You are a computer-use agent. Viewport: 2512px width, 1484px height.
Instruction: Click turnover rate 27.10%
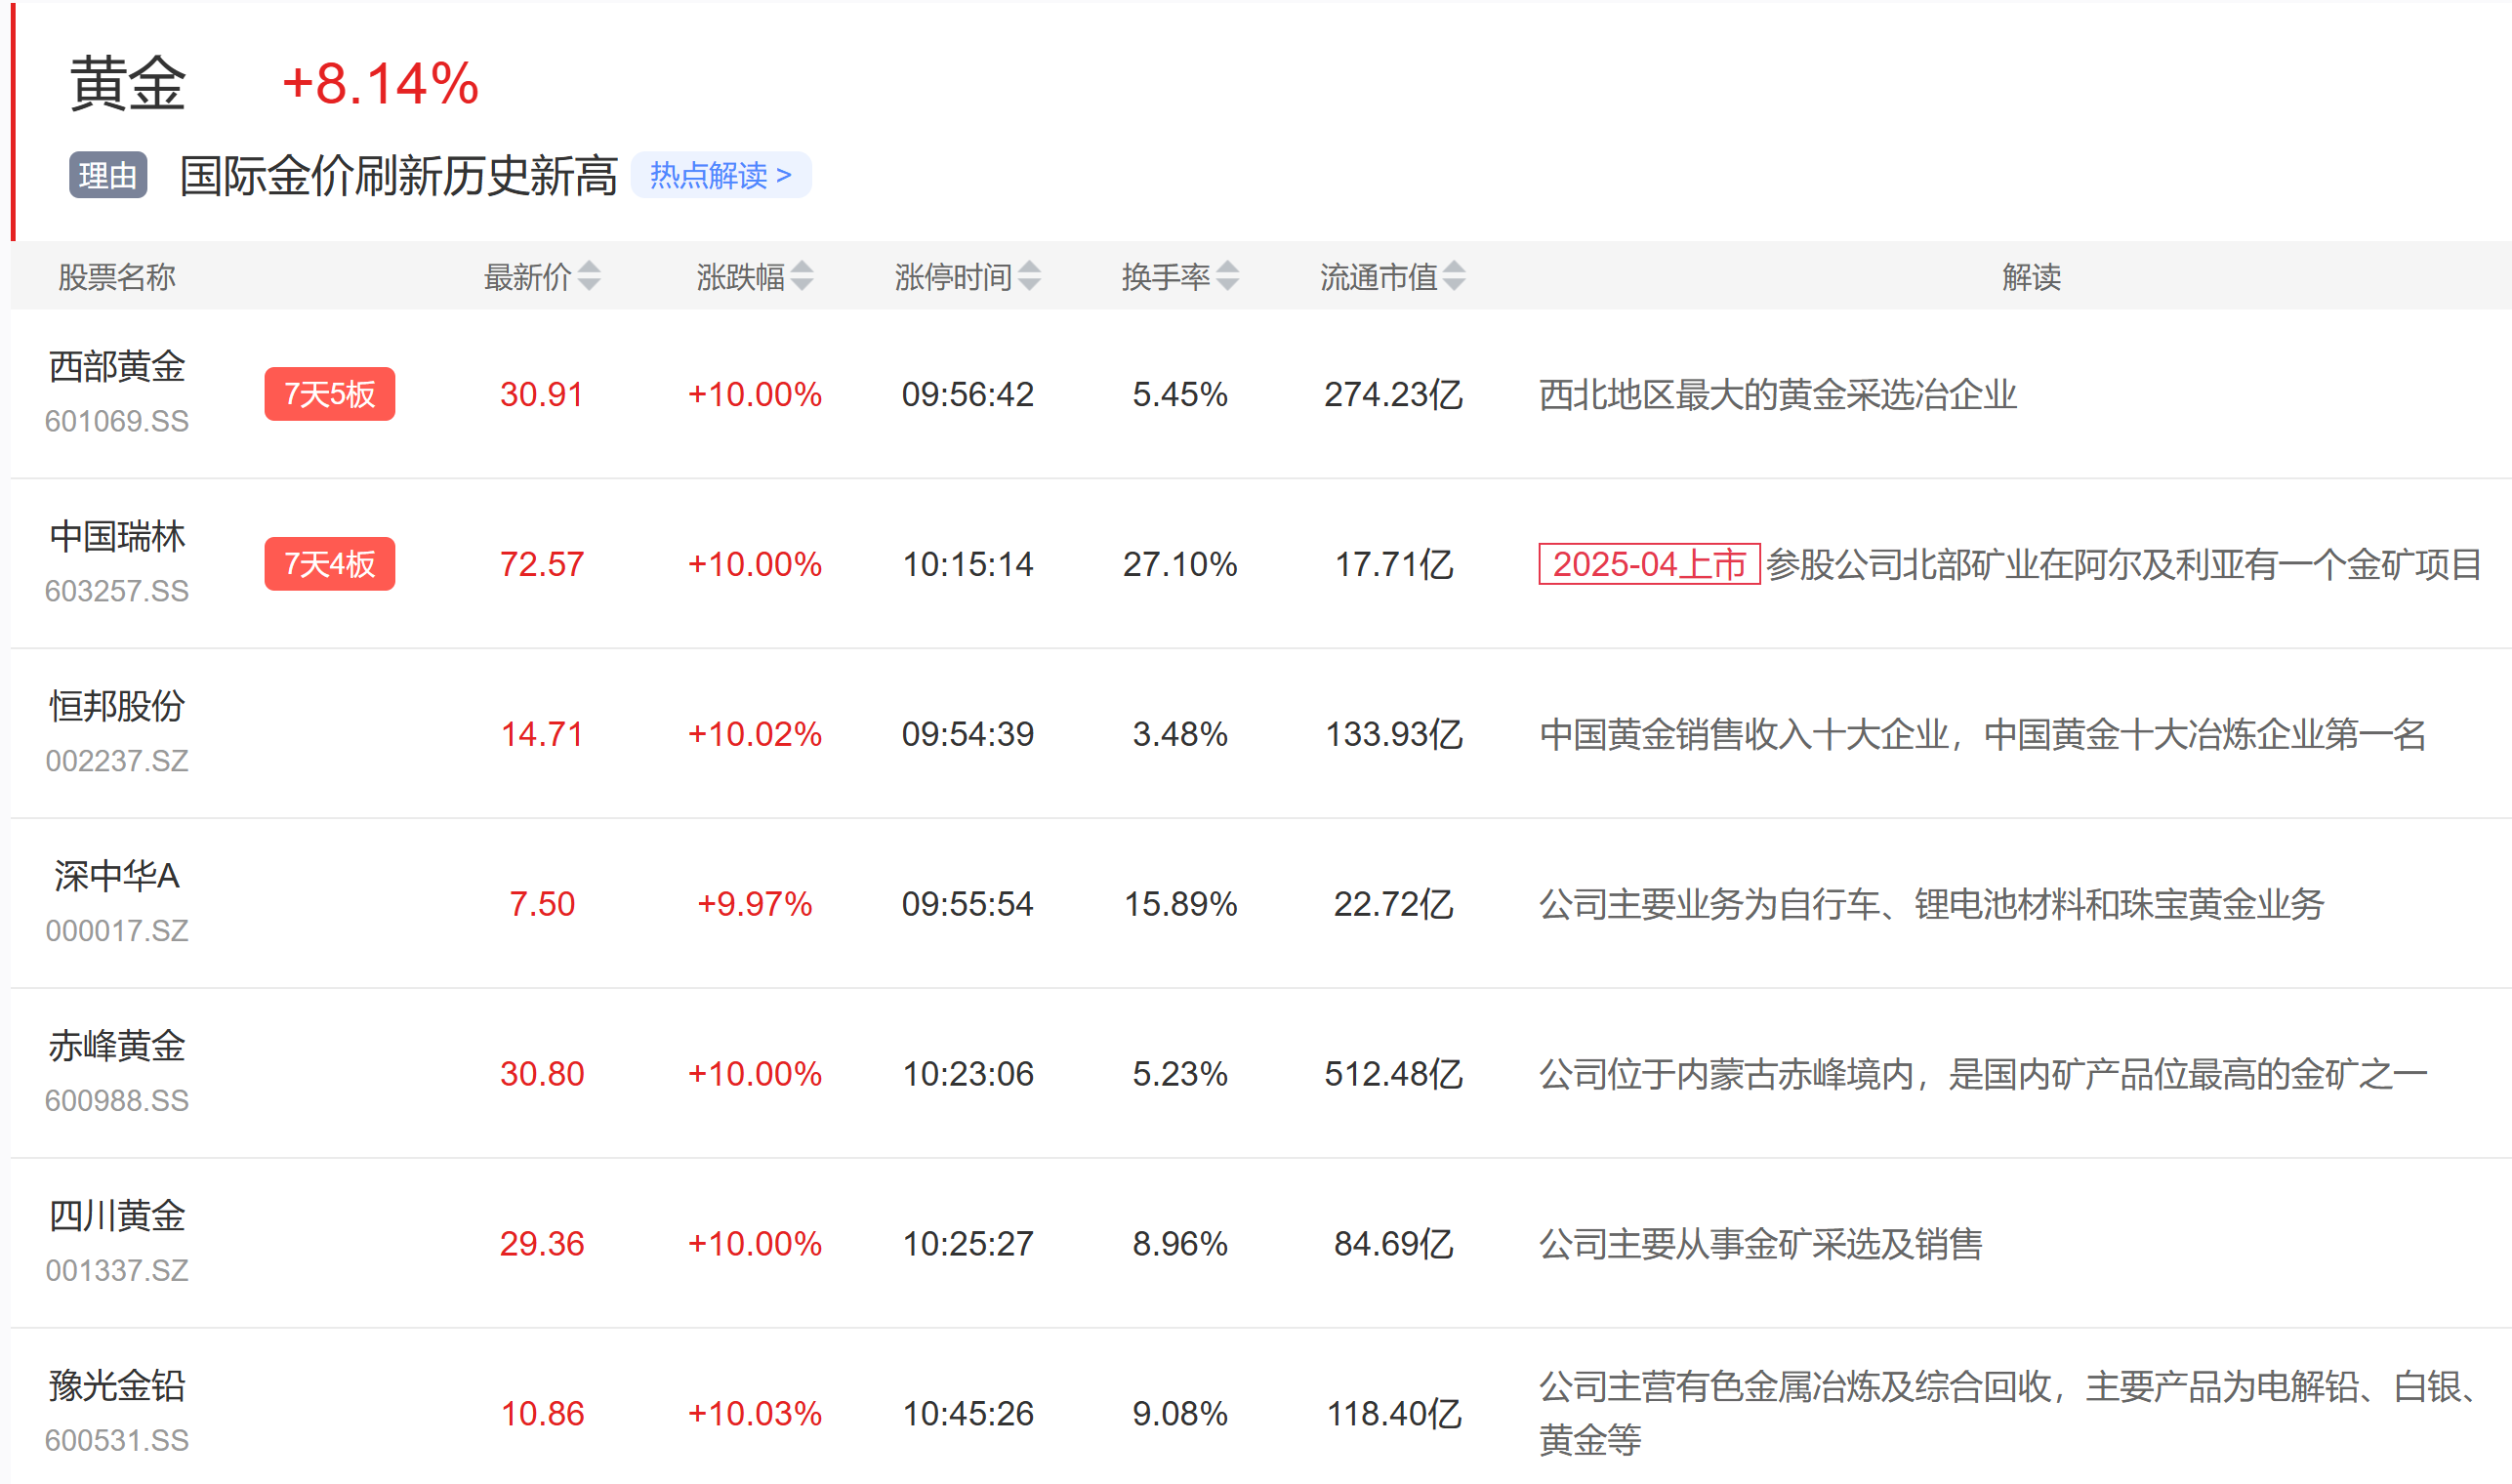click(1180, 565)
